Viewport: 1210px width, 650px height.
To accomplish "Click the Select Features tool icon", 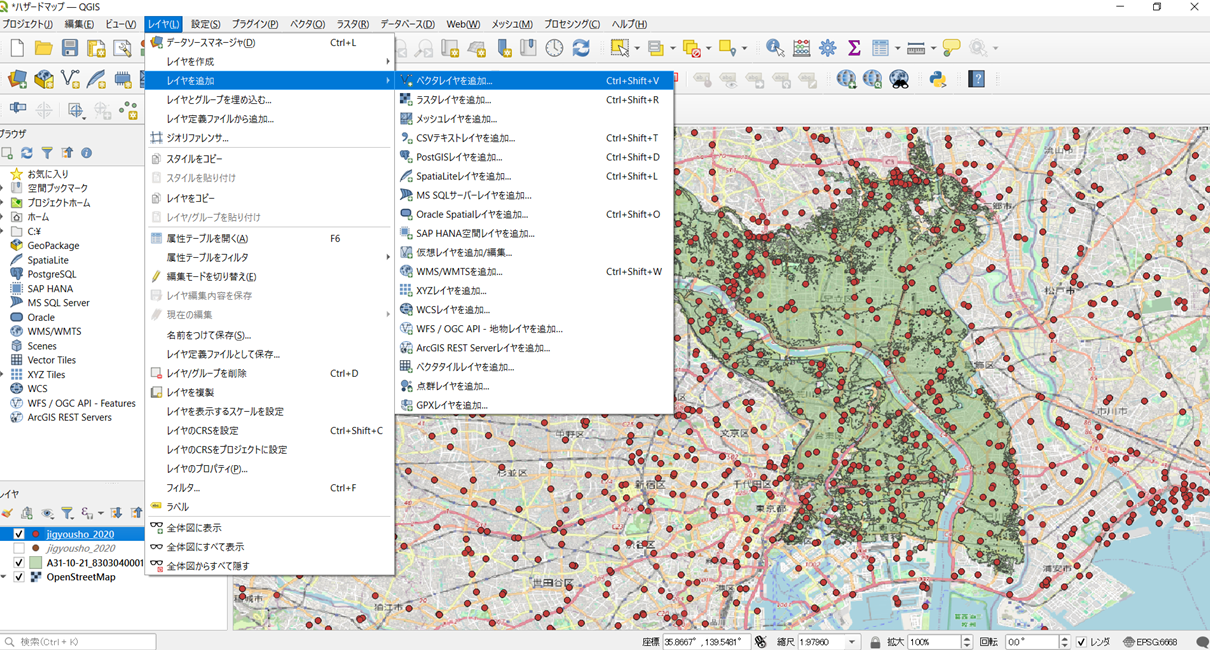I will [x=619, y=48].
